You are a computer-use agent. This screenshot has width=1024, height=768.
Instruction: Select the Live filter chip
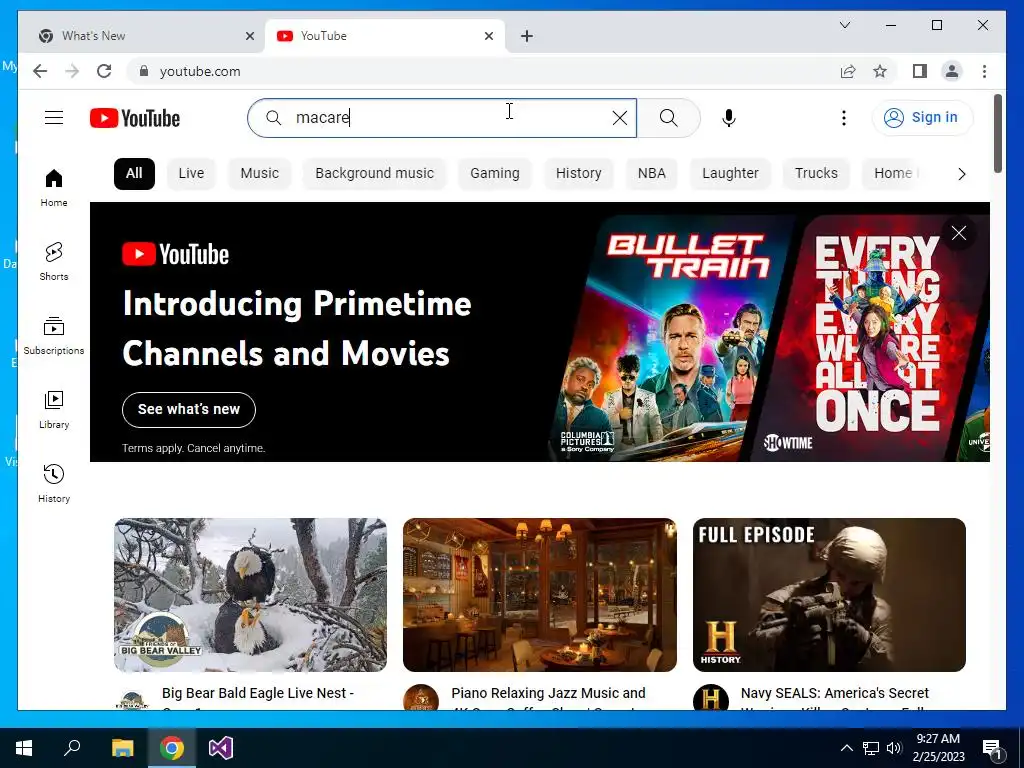pyautogui.click(x=191, y=174)
